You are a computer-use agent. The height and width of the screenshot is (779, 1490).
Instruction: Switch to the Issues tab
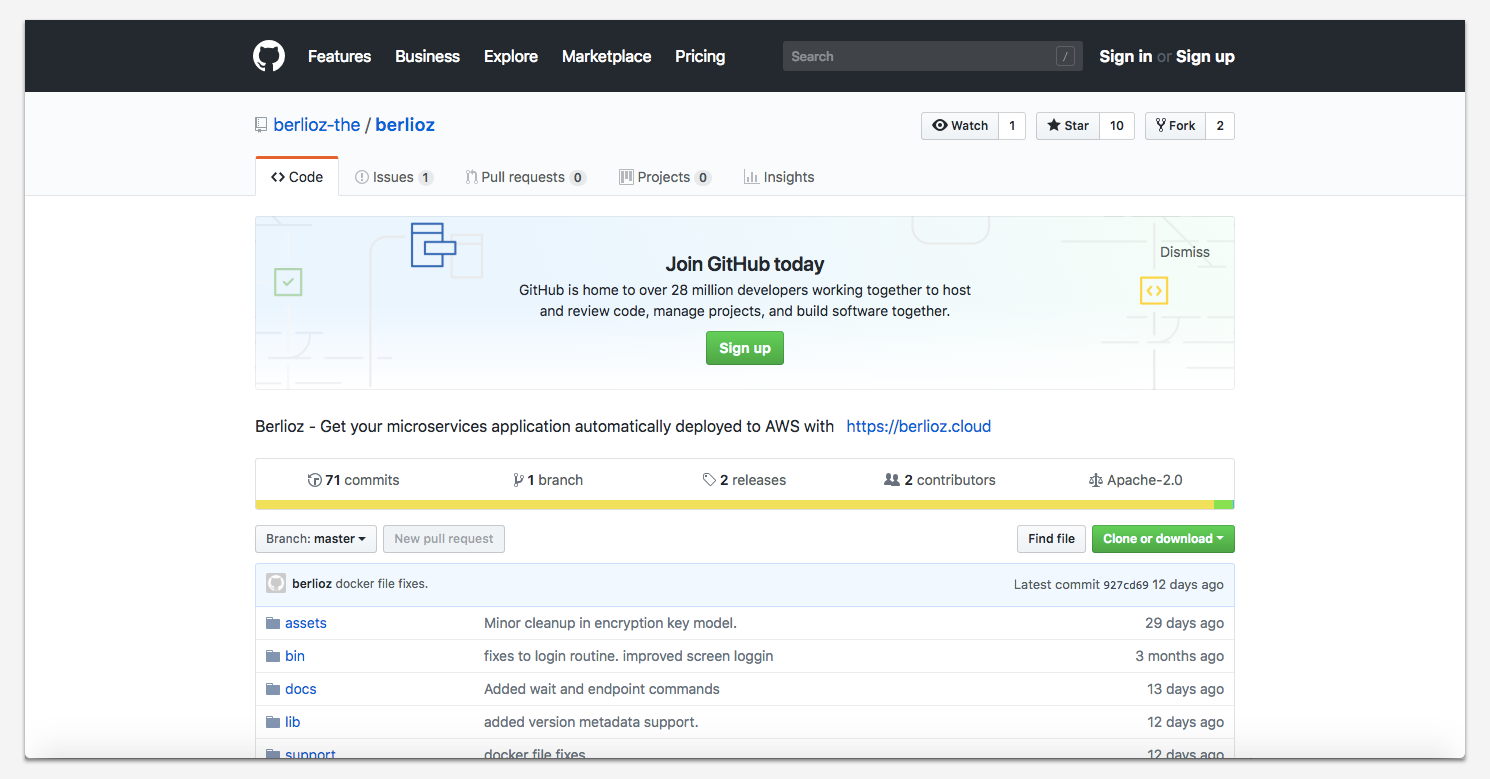click(x=394, y=177)
